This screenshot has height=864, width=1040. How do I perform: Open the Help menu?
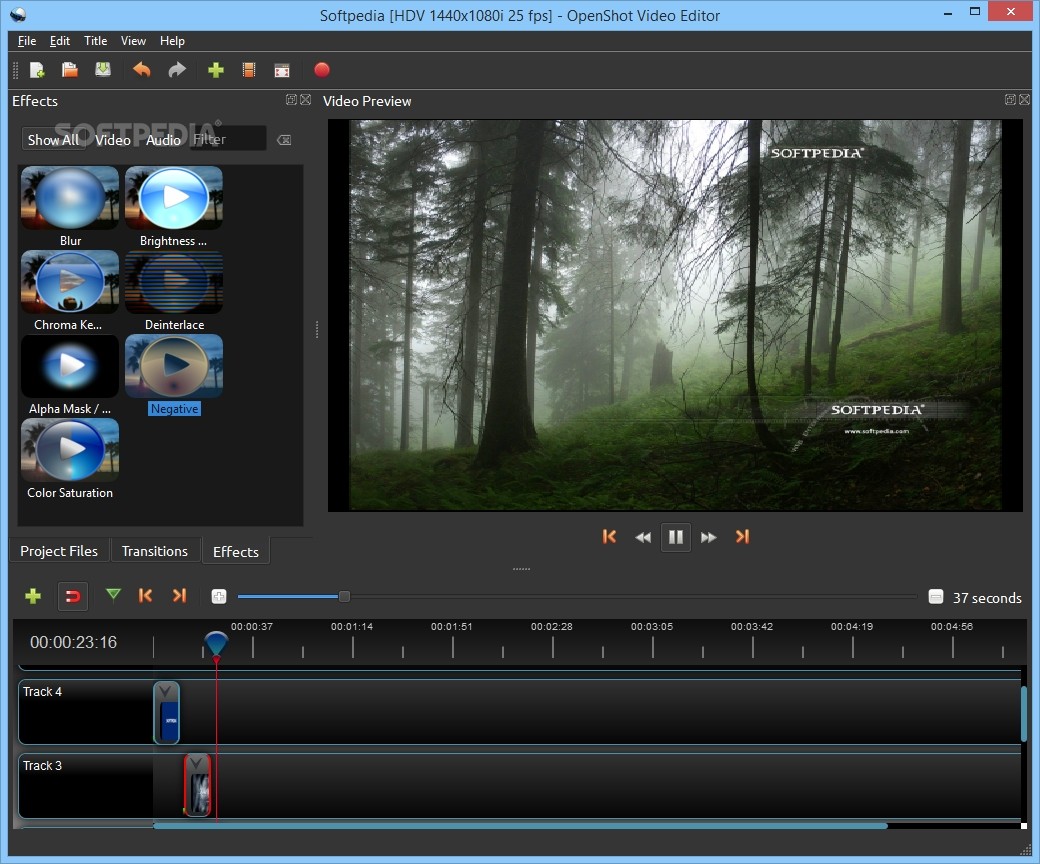tap(172, 41)
